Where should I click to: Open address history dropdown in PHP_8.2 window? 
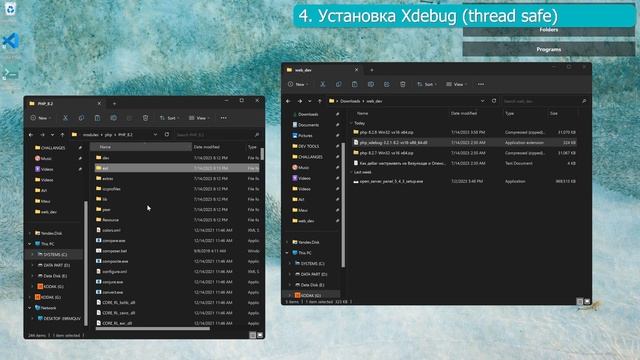click(x=155, y=134)
